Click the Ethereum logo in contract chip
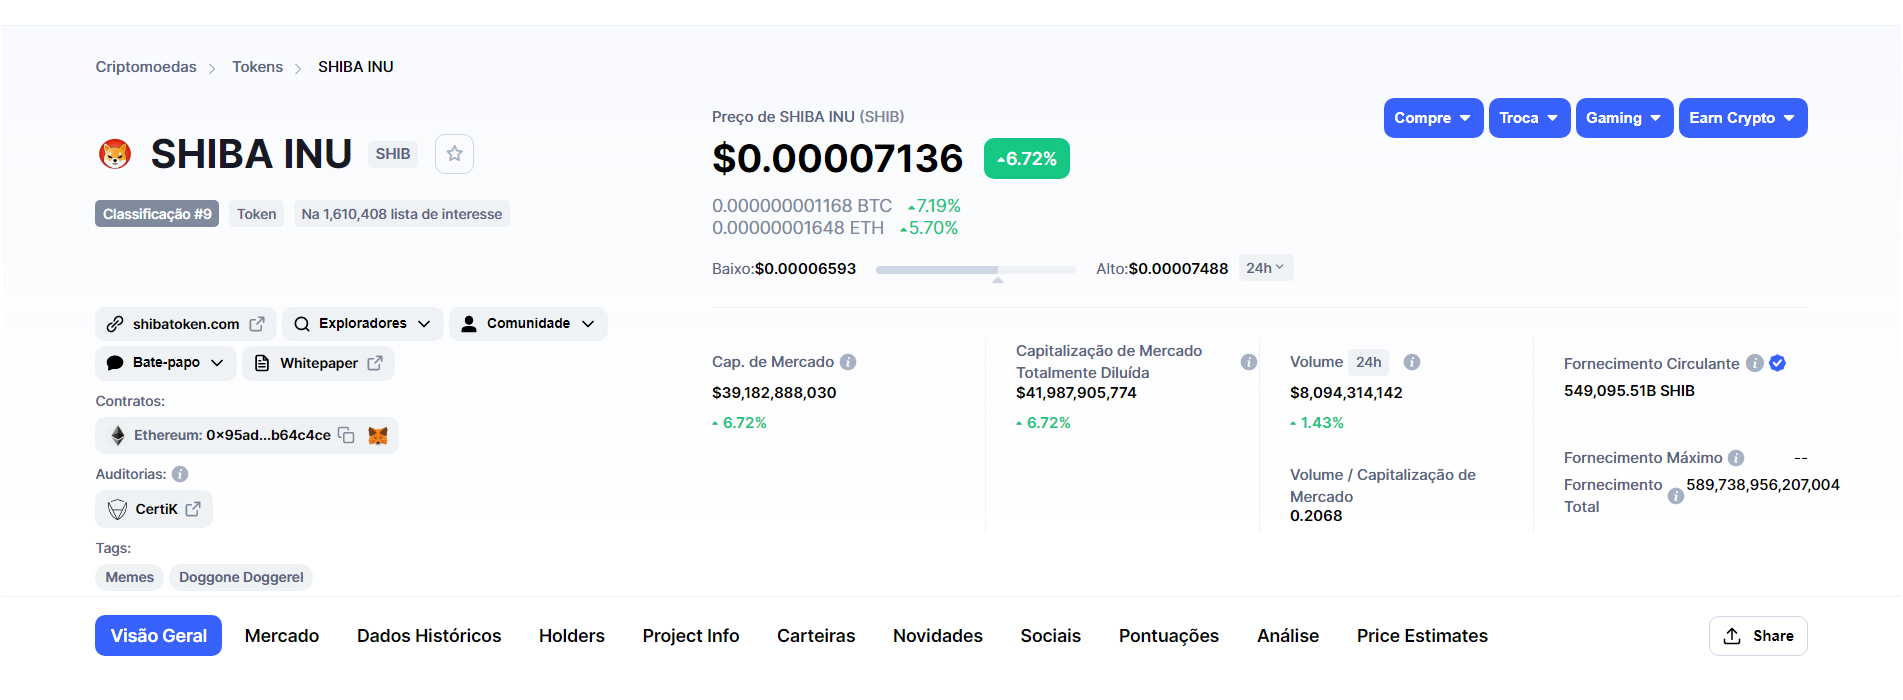Screen dimensions: 1903x700 (x=118, y=435)
